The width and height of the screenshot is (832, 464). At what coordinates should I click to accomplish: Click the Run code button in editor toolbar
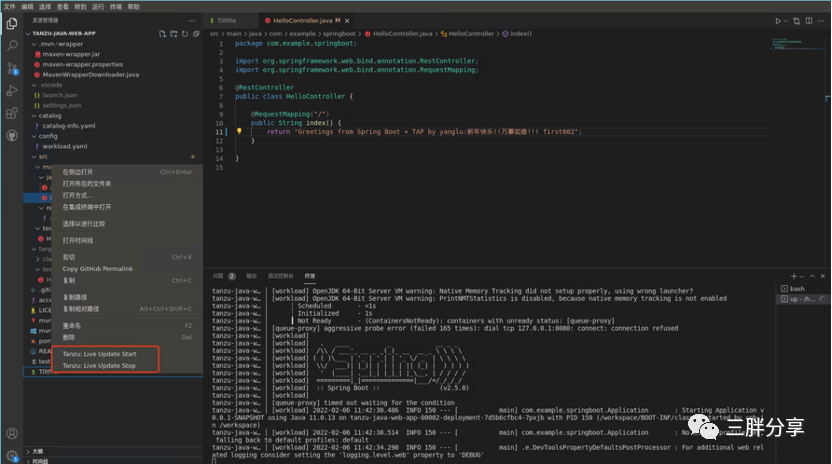tap(778, 21)
